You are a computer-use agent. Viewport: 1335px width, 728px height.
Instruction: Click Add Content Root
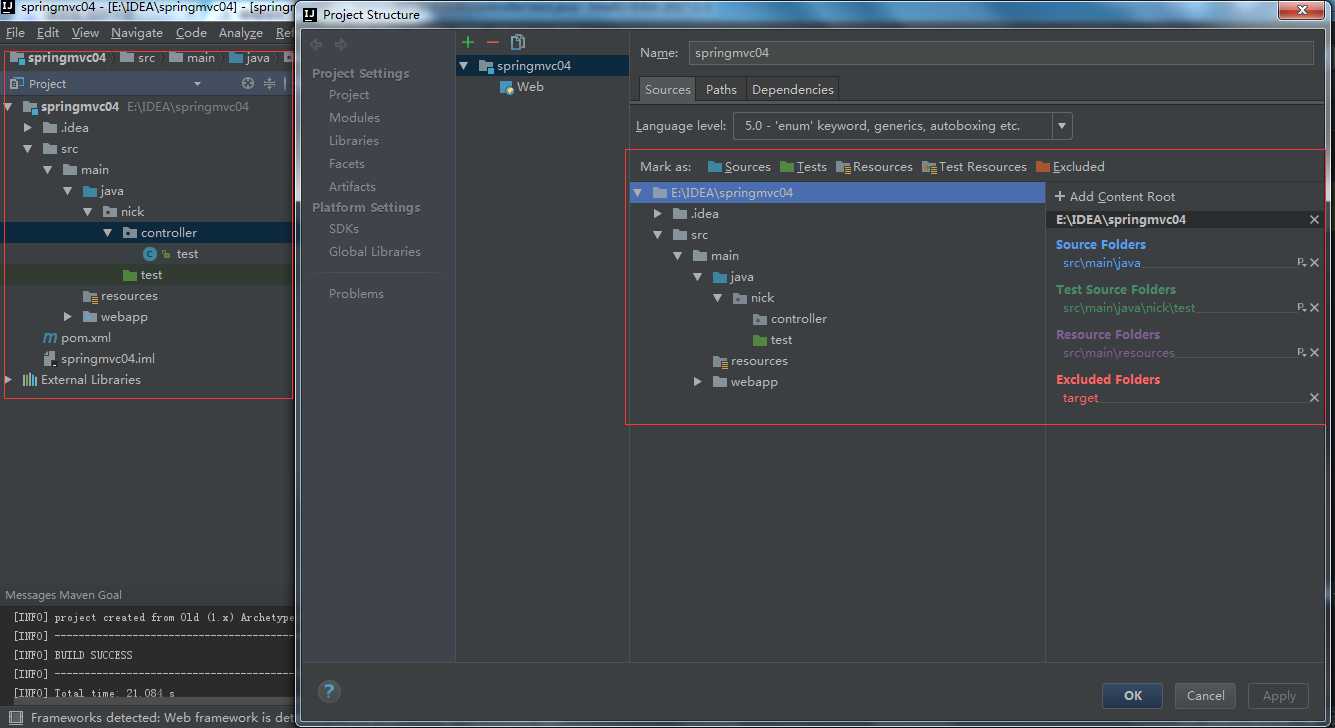[1115, 197]
